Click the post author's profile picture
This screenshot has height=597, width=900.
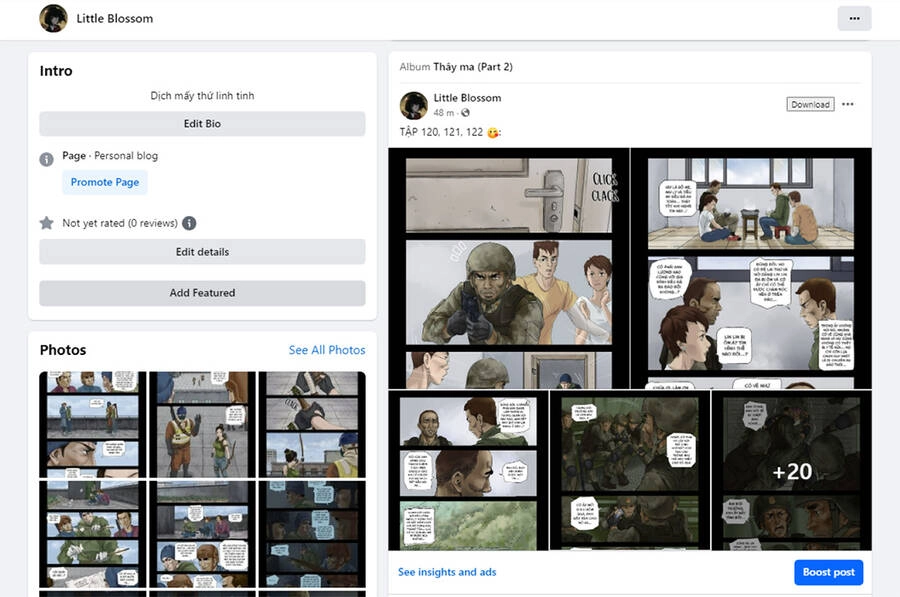(414, 105)
